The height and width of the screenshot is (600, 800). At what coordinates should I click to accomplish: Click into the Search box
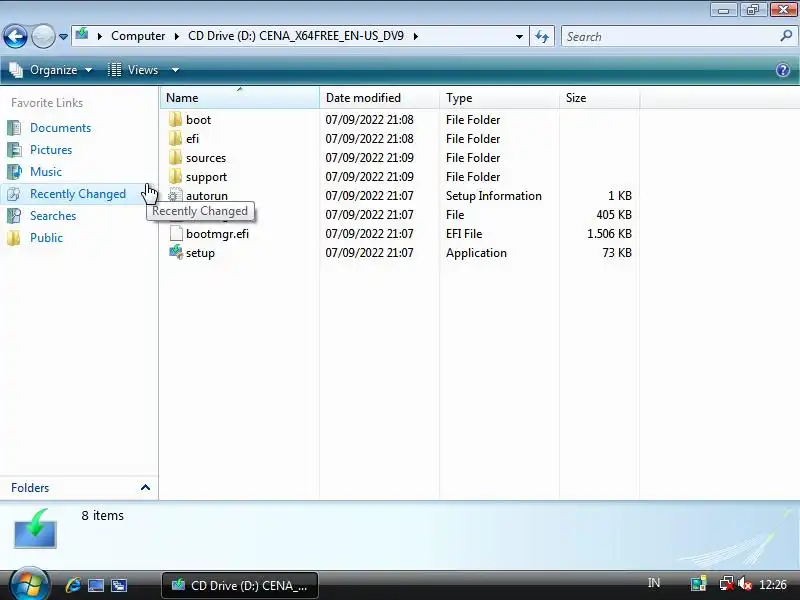[x=669, y=37]
